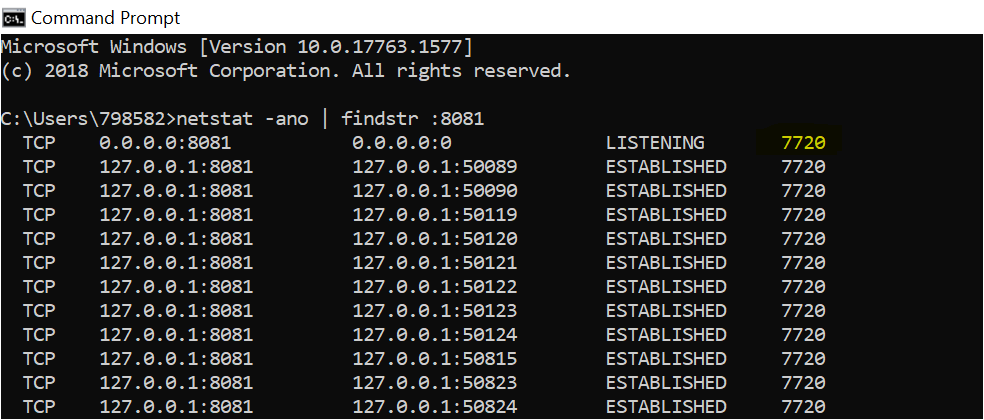Click foreign address 0.0.0.0:0

[402, 143]
